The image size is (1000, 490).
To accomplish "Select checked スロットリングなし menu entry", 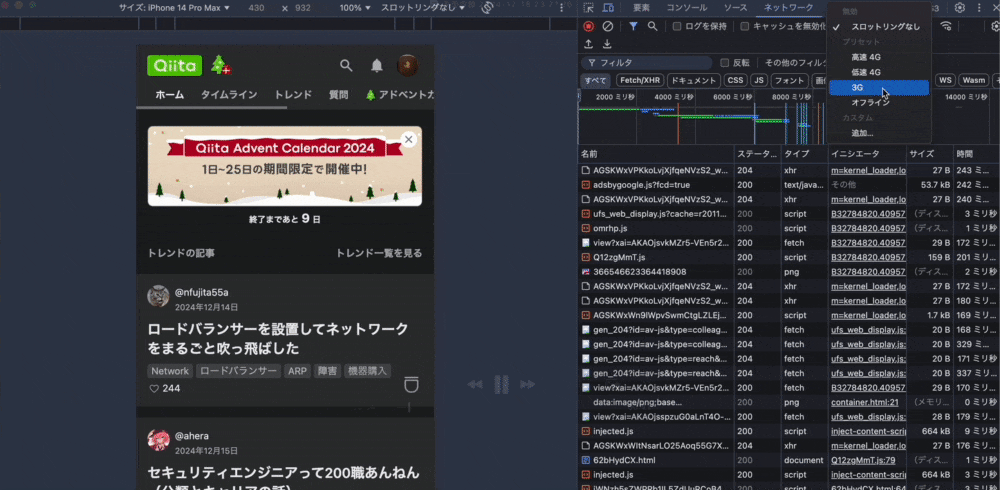I will 879,27.
